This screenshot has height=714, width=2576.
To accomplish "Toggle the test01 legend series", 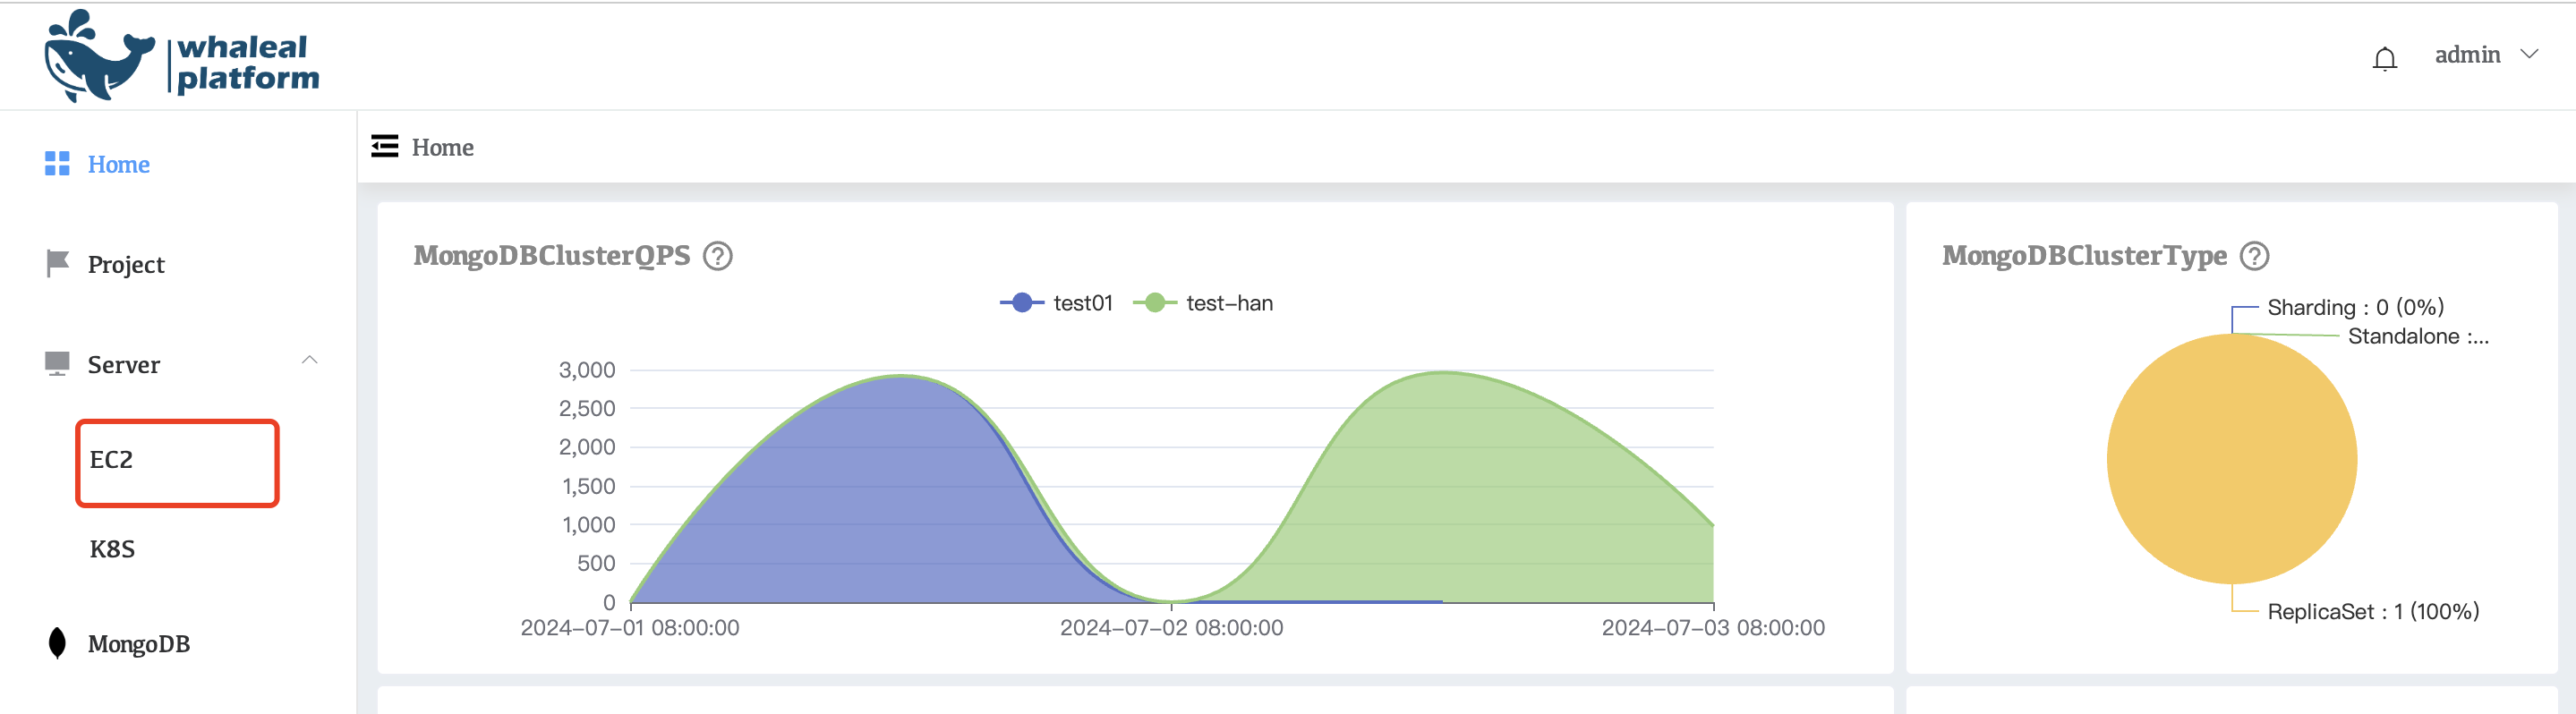I will (x=1056, y=303).
